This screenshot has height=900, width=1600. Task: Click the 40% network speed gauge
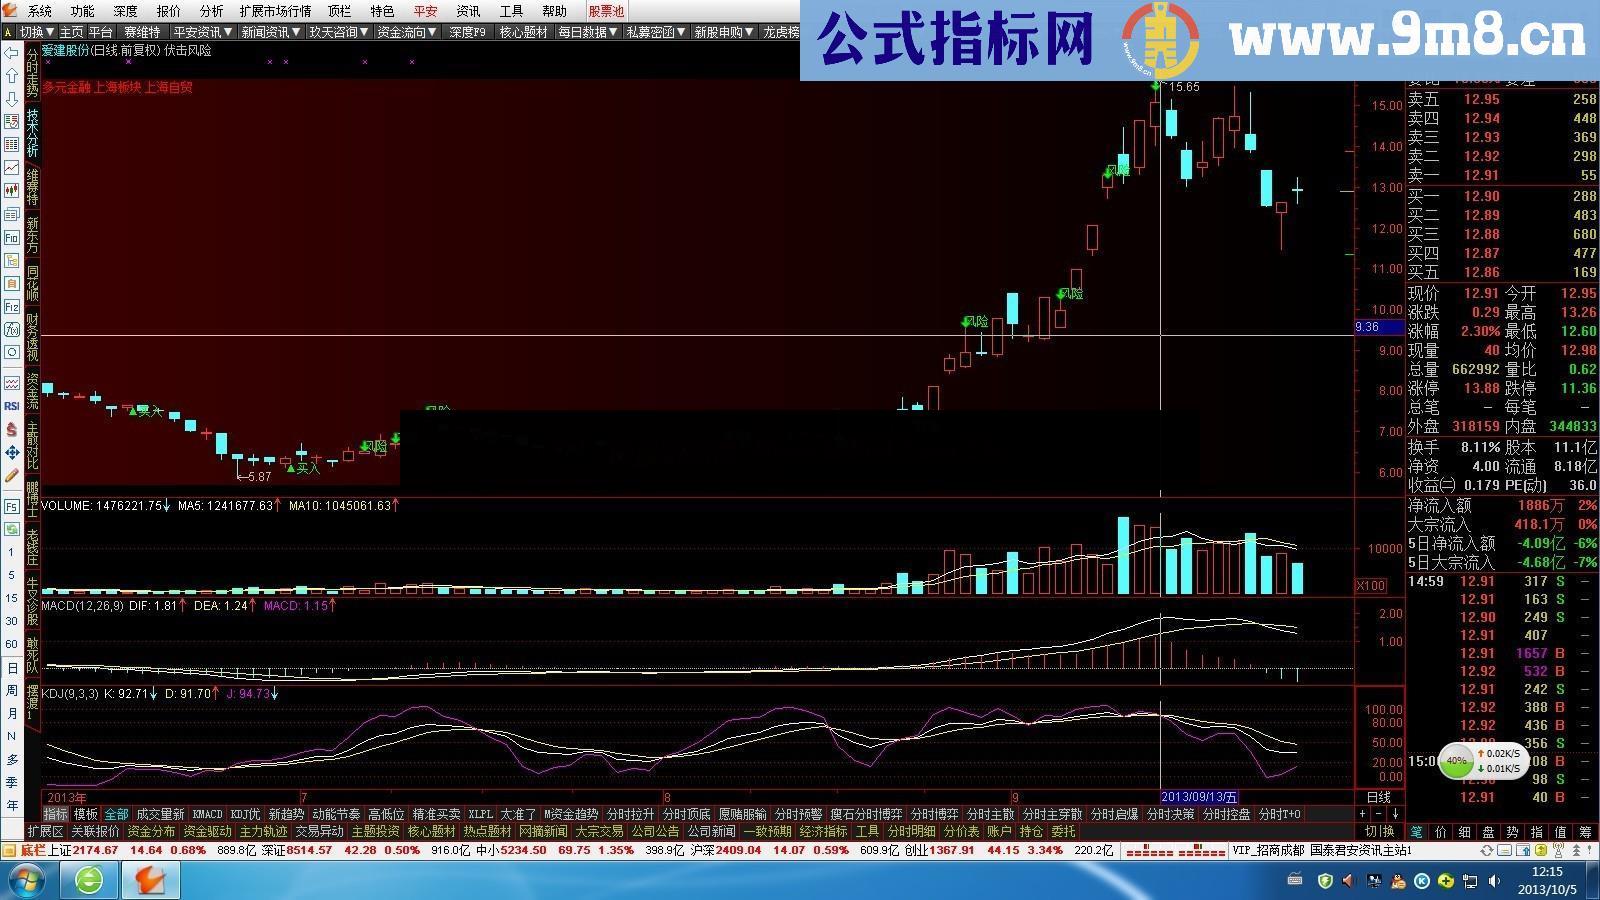point(1457,762)
